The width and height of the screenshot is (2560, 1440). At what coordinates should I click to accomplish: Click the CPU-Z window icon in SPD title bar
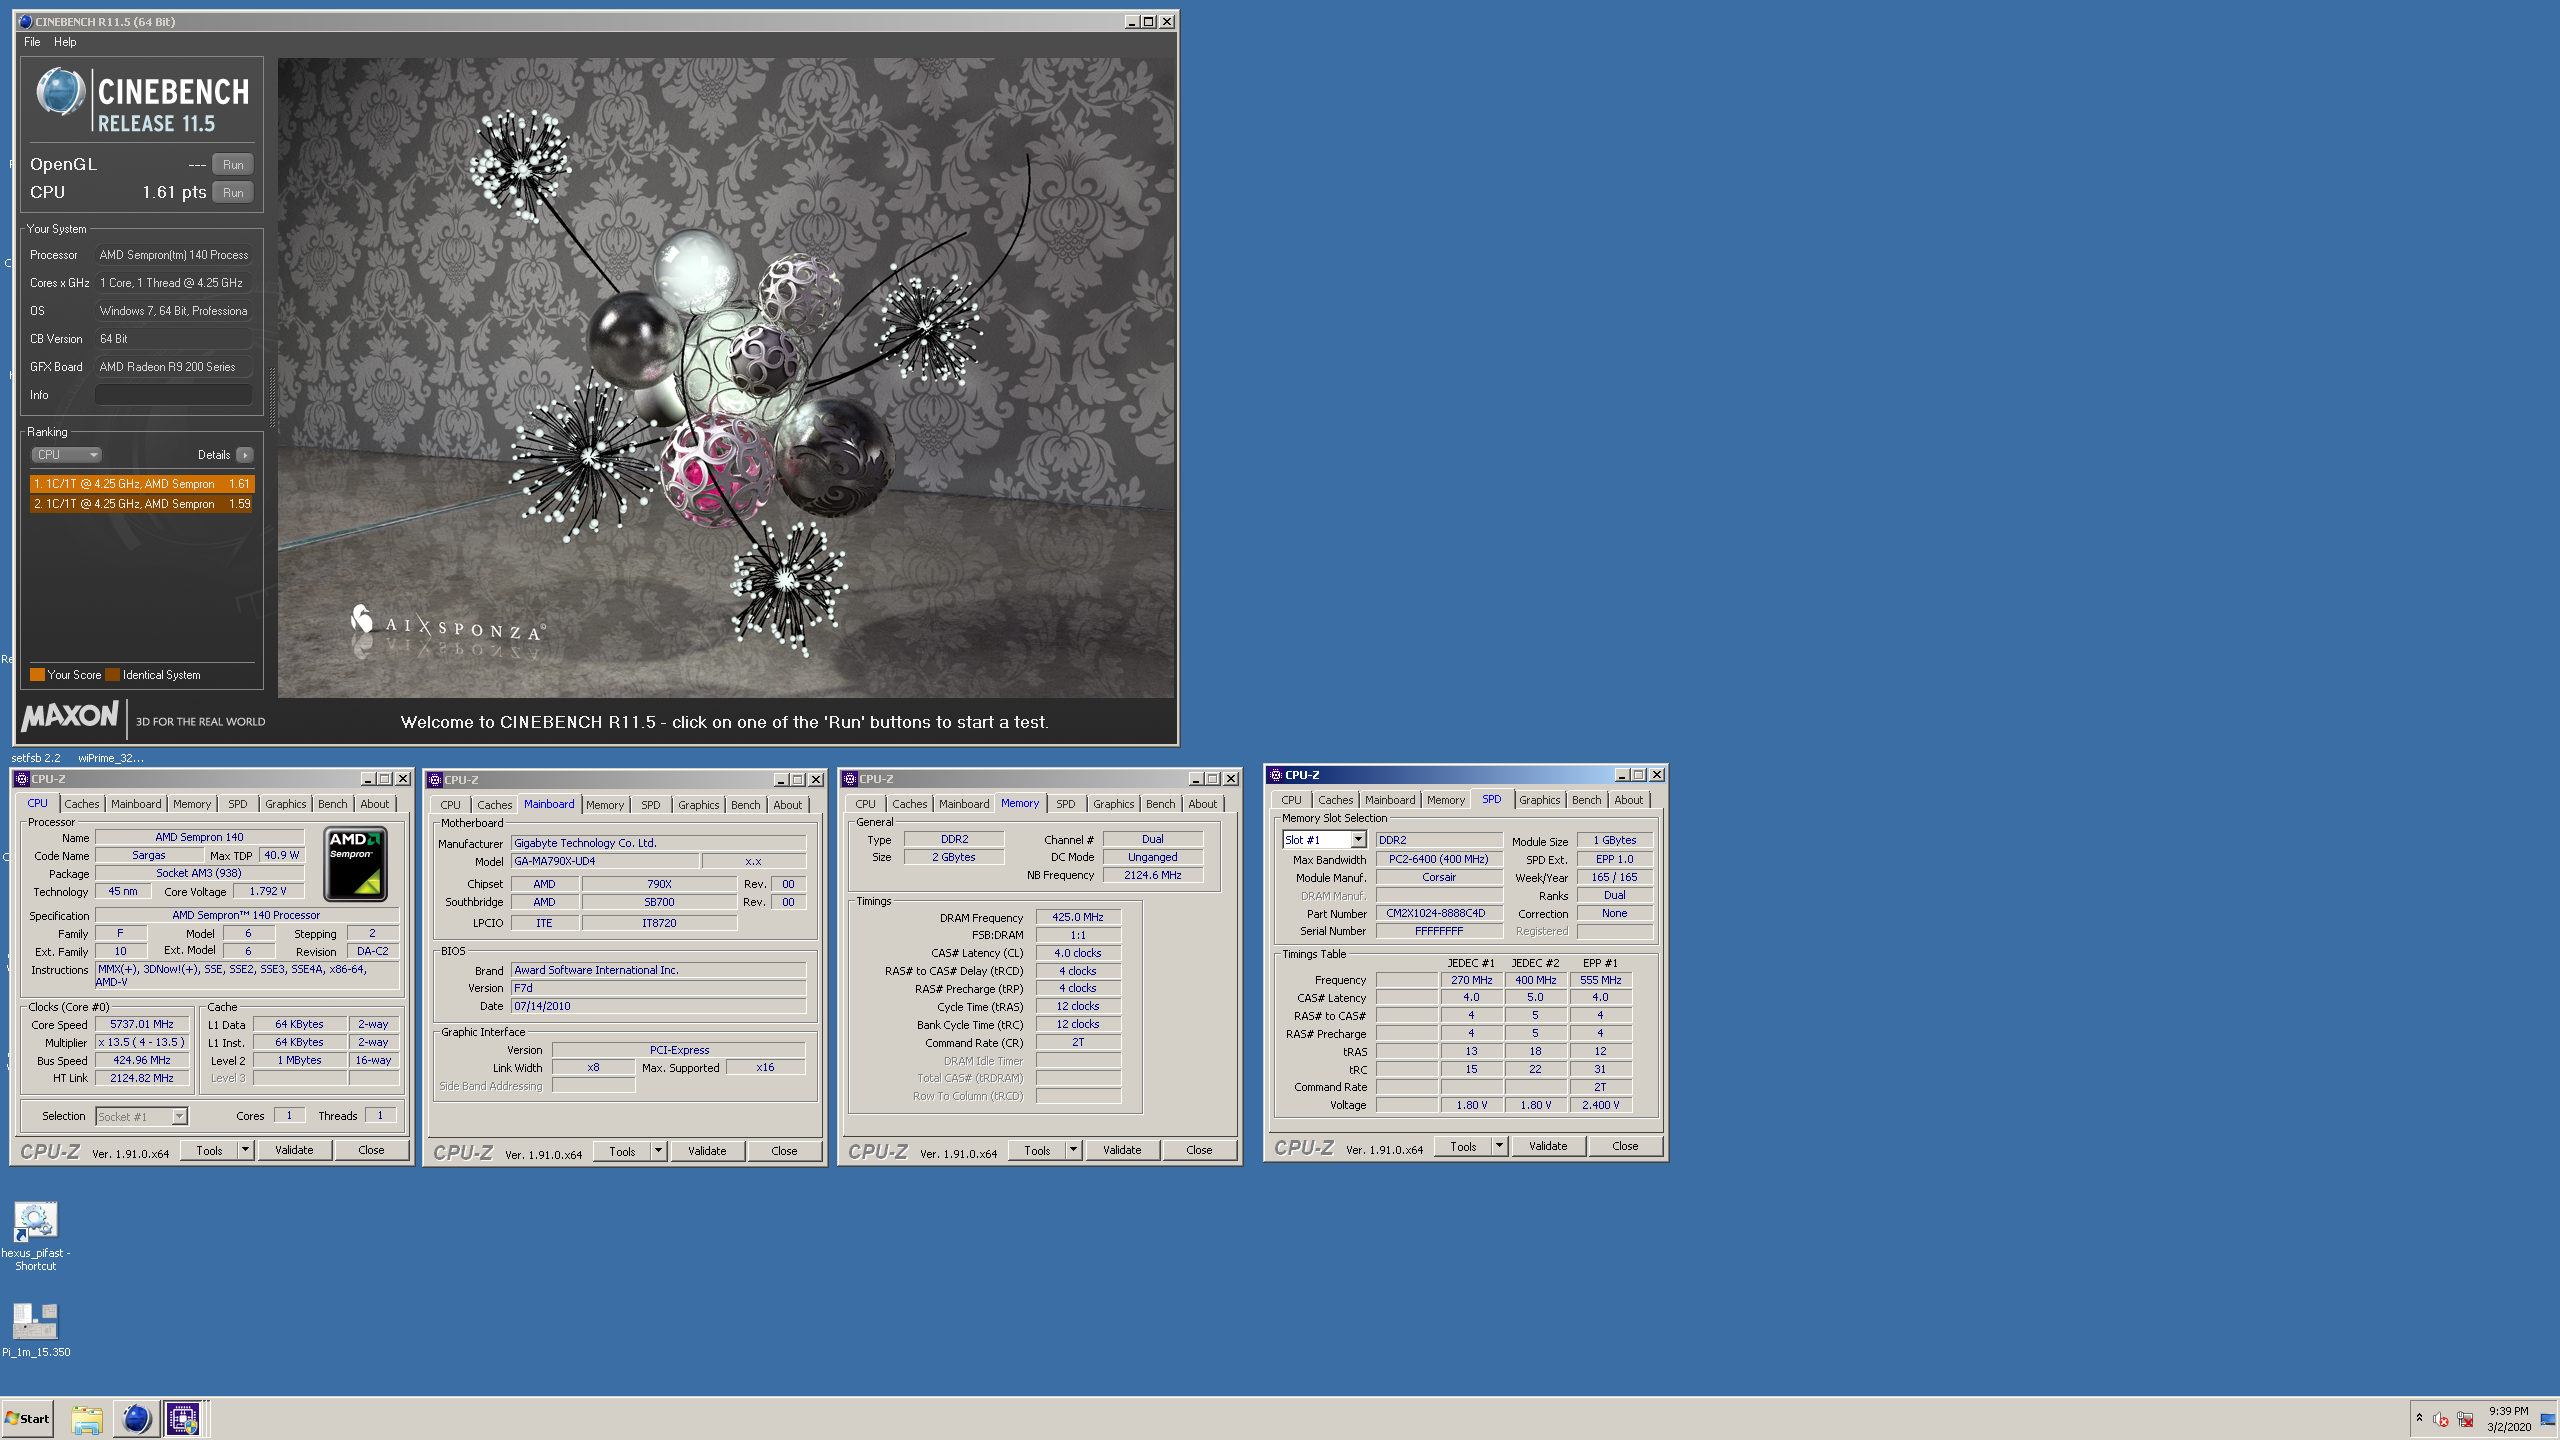coord(1275,775)
